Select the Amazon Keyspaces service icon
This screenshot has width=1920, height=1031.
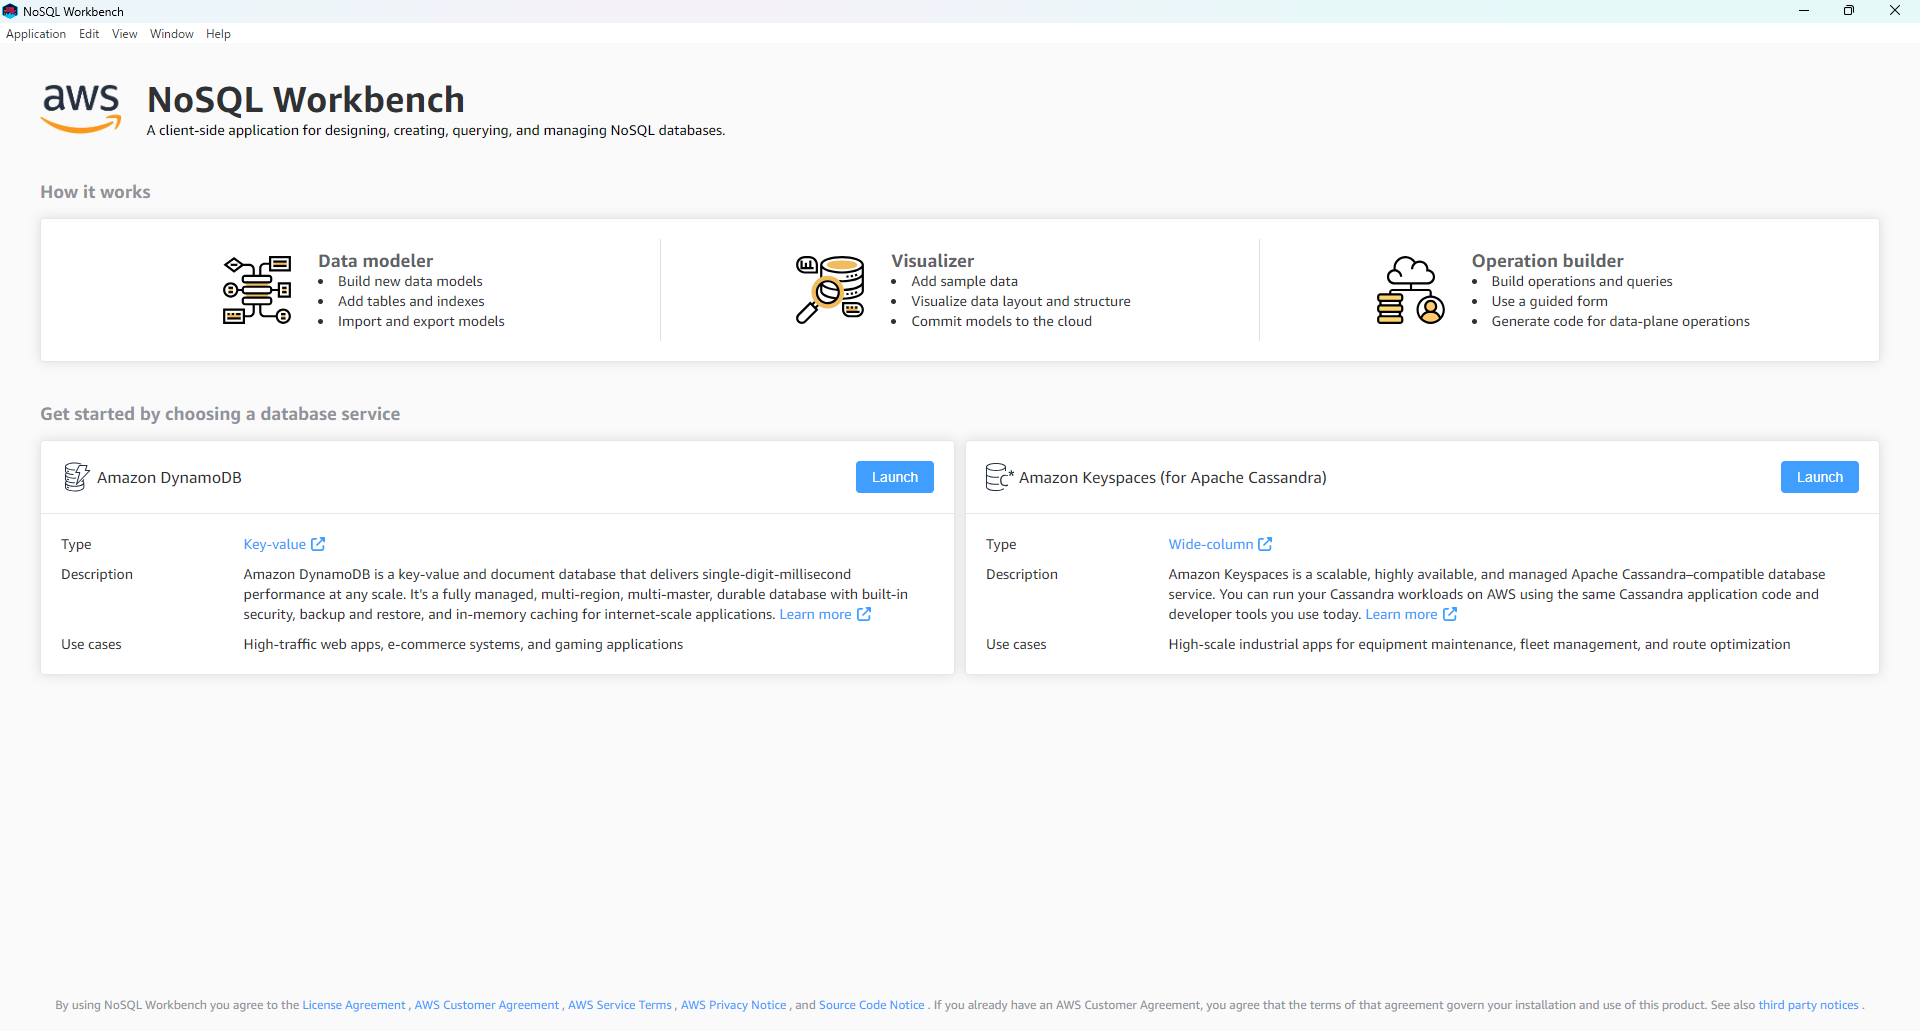(998, 477)
